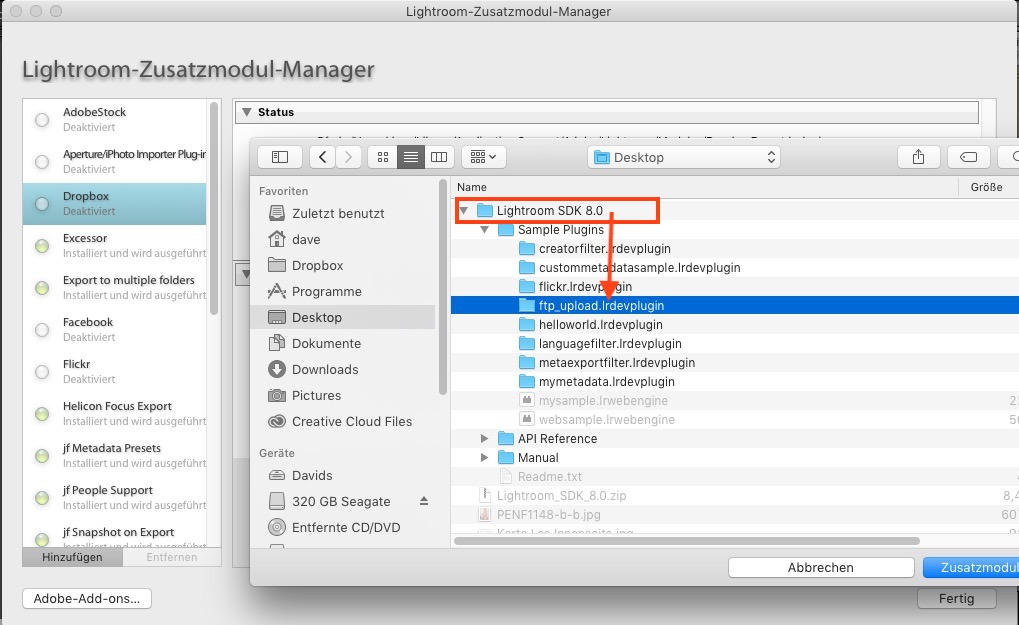Collapse the Status section triangle
Viewport: 1019px width, 625px height.
click(246, 112)
